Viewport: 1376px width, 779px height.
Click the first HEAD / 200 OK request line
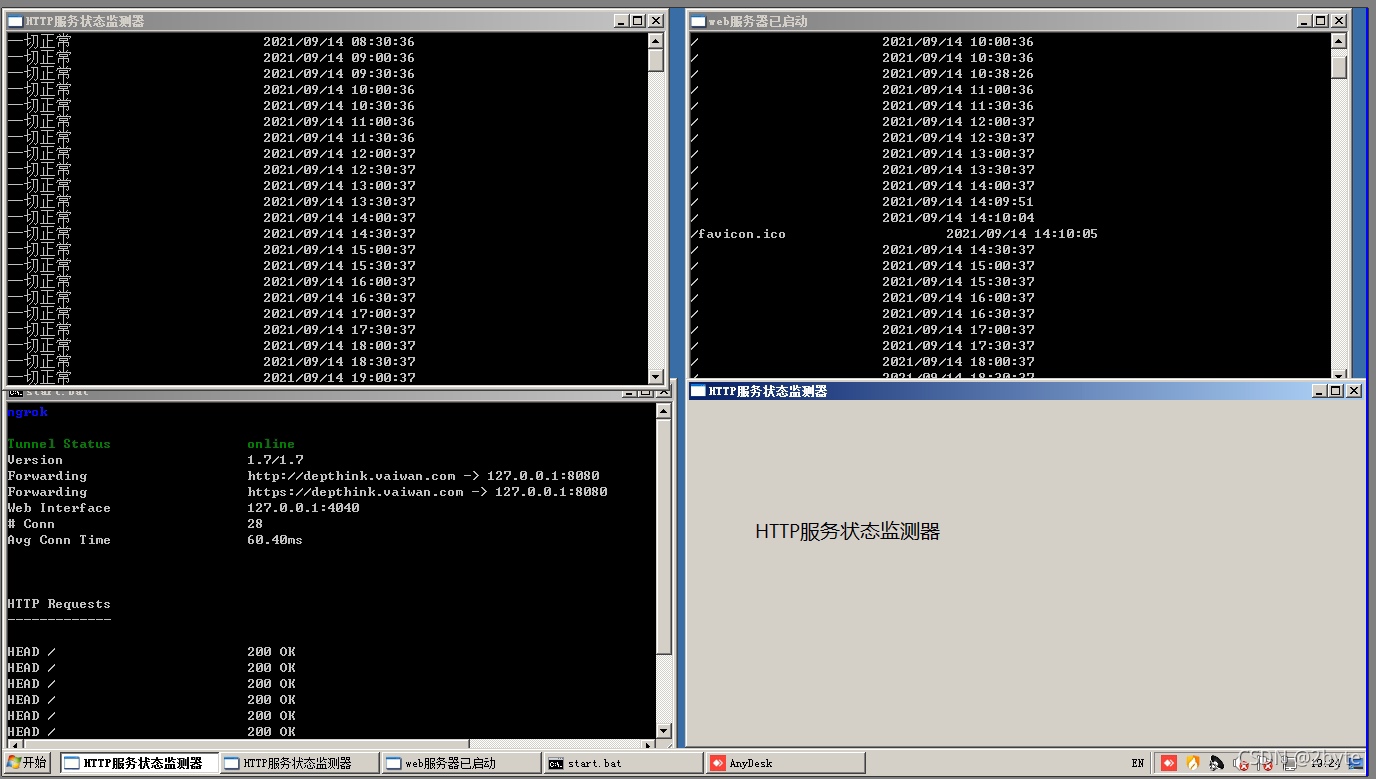tap(151, 652)
